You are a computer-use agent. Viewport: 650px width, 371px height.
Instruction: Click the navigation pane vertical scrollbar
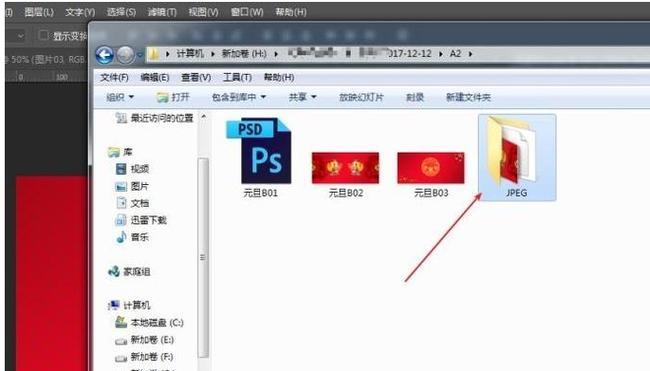pyautogui.click(x=203, y=257)
